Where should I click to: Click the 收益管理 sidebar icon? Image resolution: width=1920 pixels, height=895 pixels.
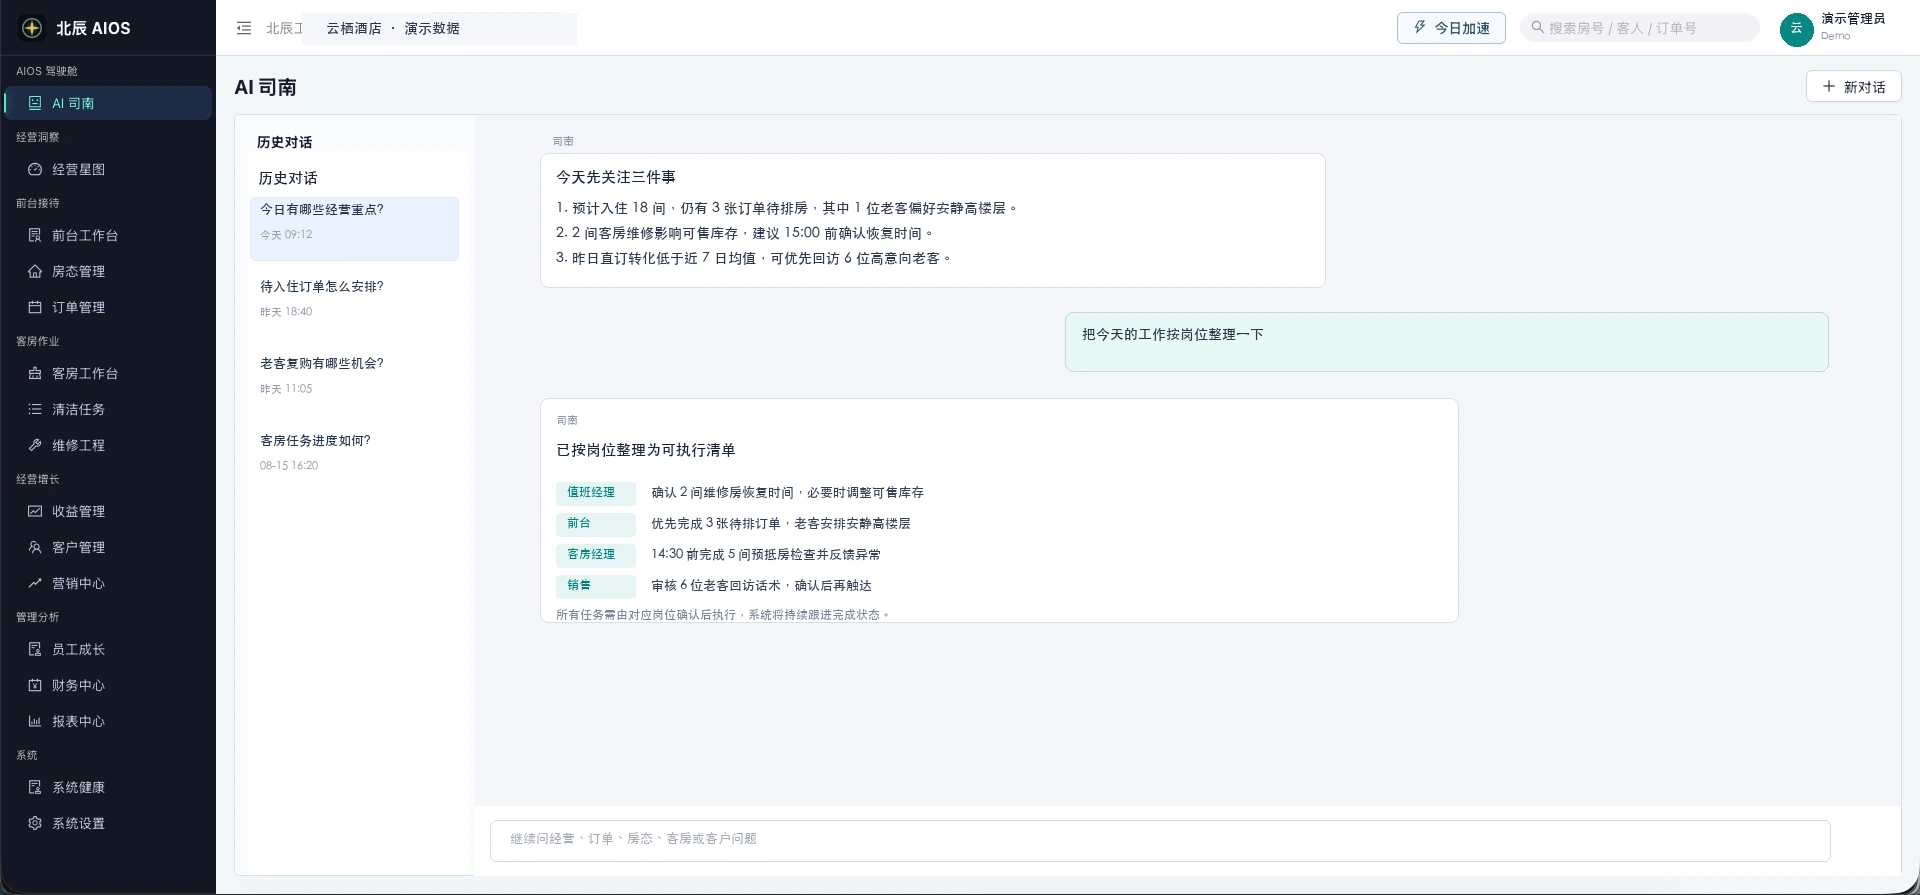pyautogui.click(x=35, y=511)
